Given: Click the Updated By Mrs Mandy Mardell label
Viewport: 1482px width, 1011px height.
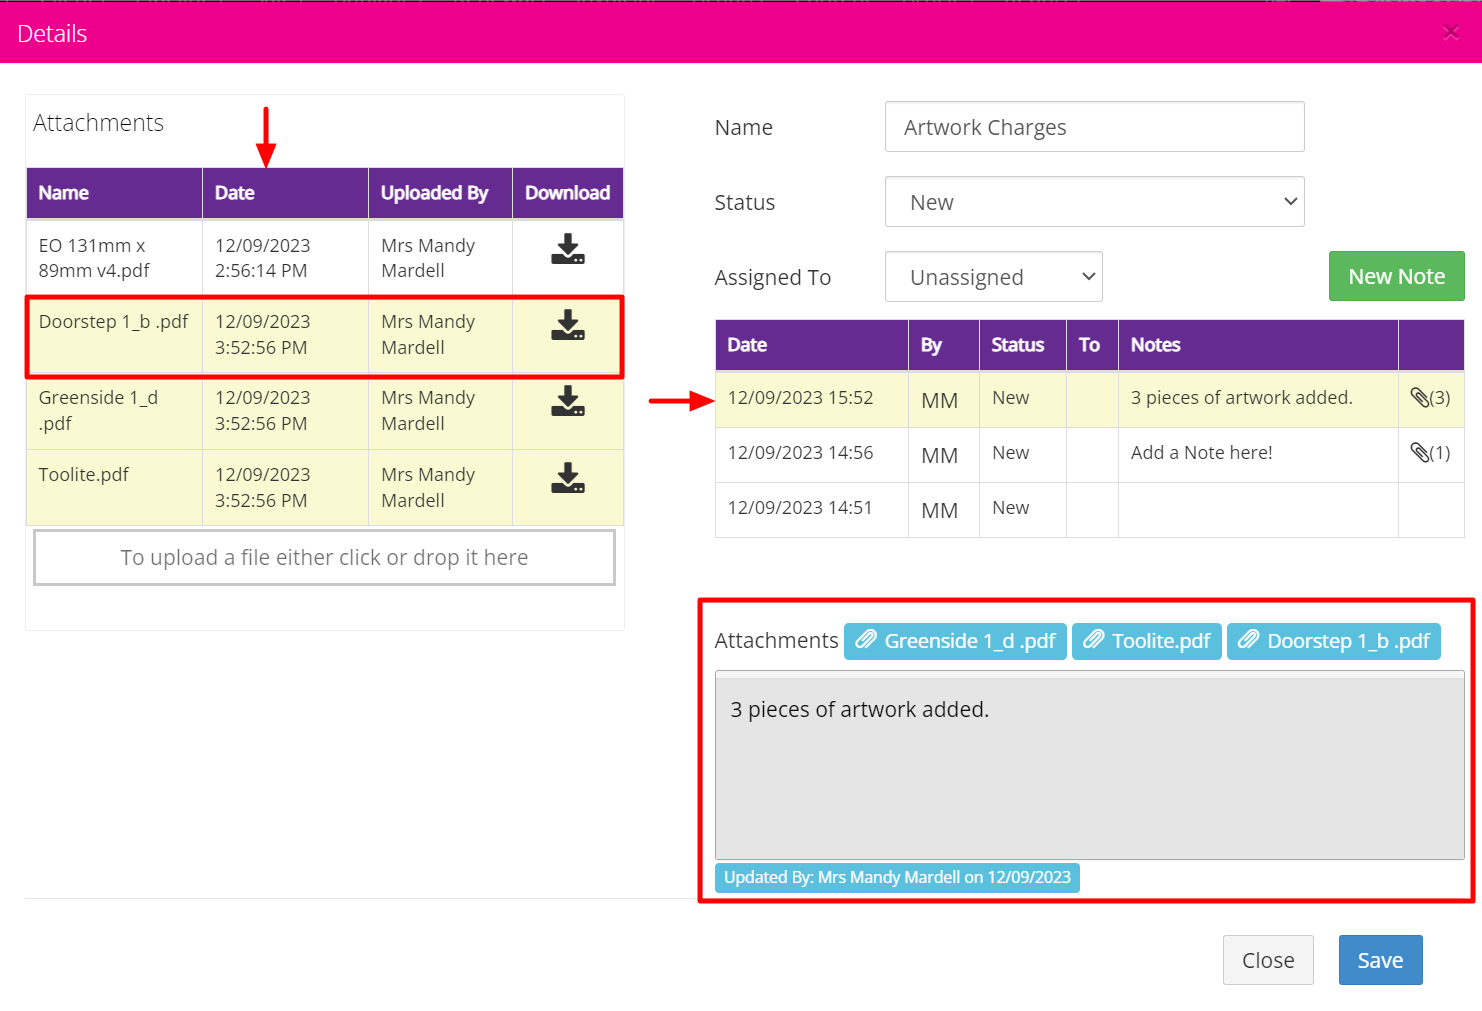Looking at the screenshot, I should point(897,877).
